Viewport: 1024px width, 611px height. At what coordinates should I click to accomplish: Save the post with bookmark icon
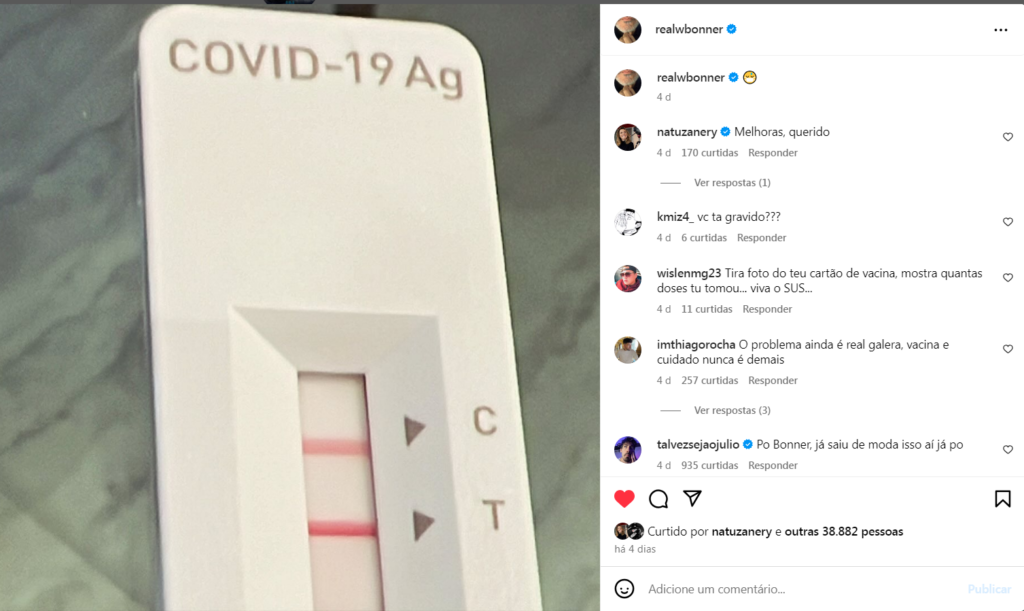coord(1002,499)
